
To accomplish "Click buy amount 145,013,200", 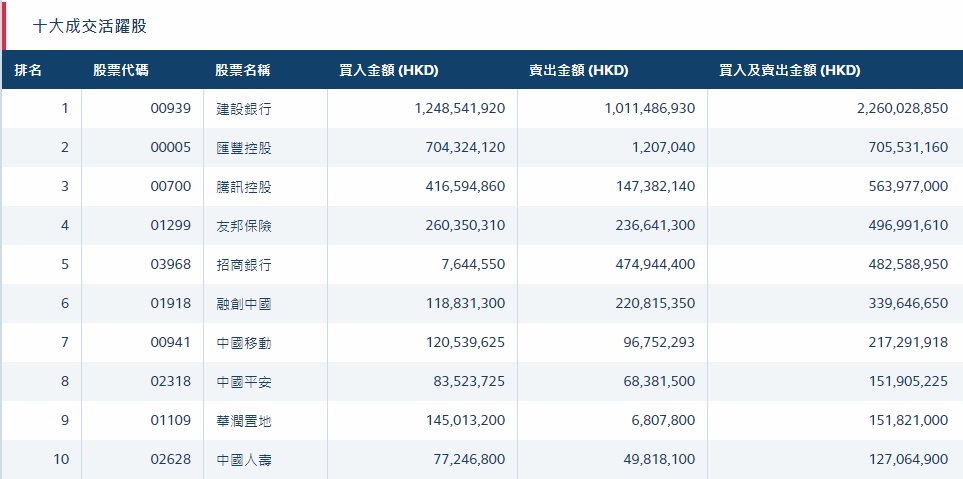I will [x=466, y=420].
